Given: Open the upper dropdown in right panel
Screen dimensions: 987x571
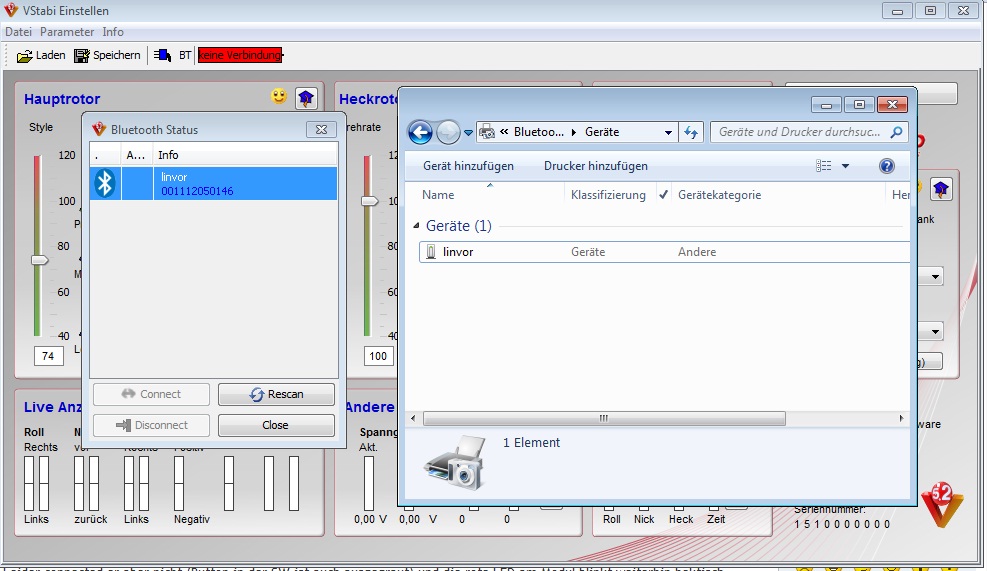Looking at the screenshot, I should point(935,276).
